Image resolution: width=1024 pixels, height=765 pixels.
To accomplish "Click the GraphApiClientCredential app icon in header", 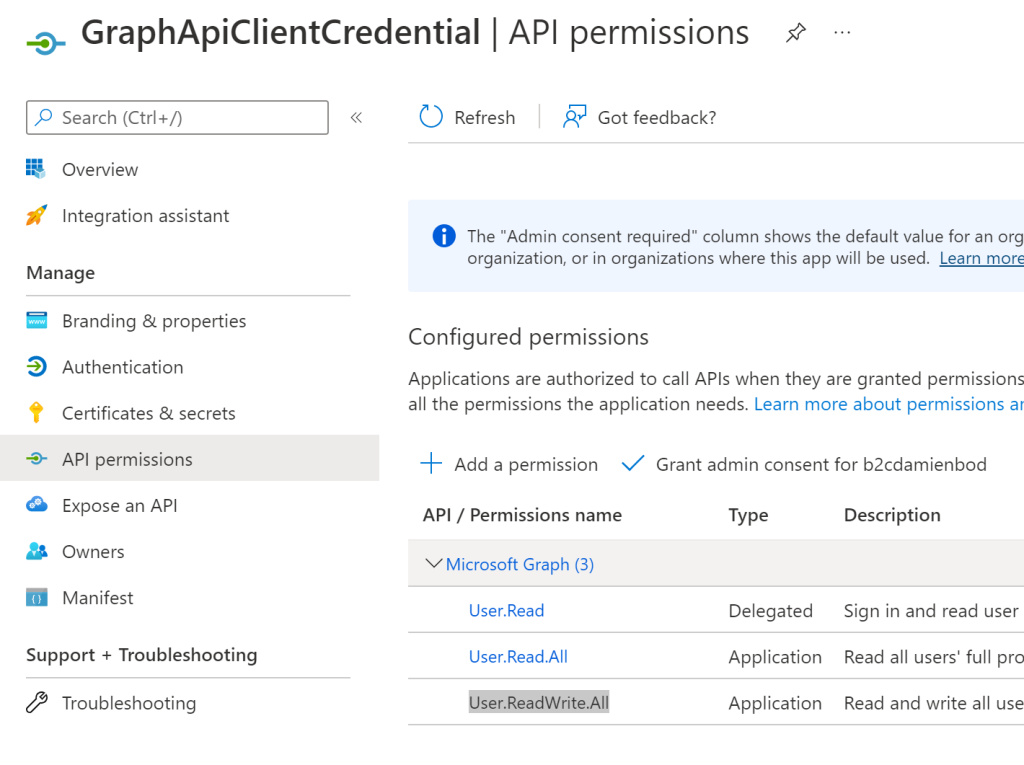I will click(46, 44).
